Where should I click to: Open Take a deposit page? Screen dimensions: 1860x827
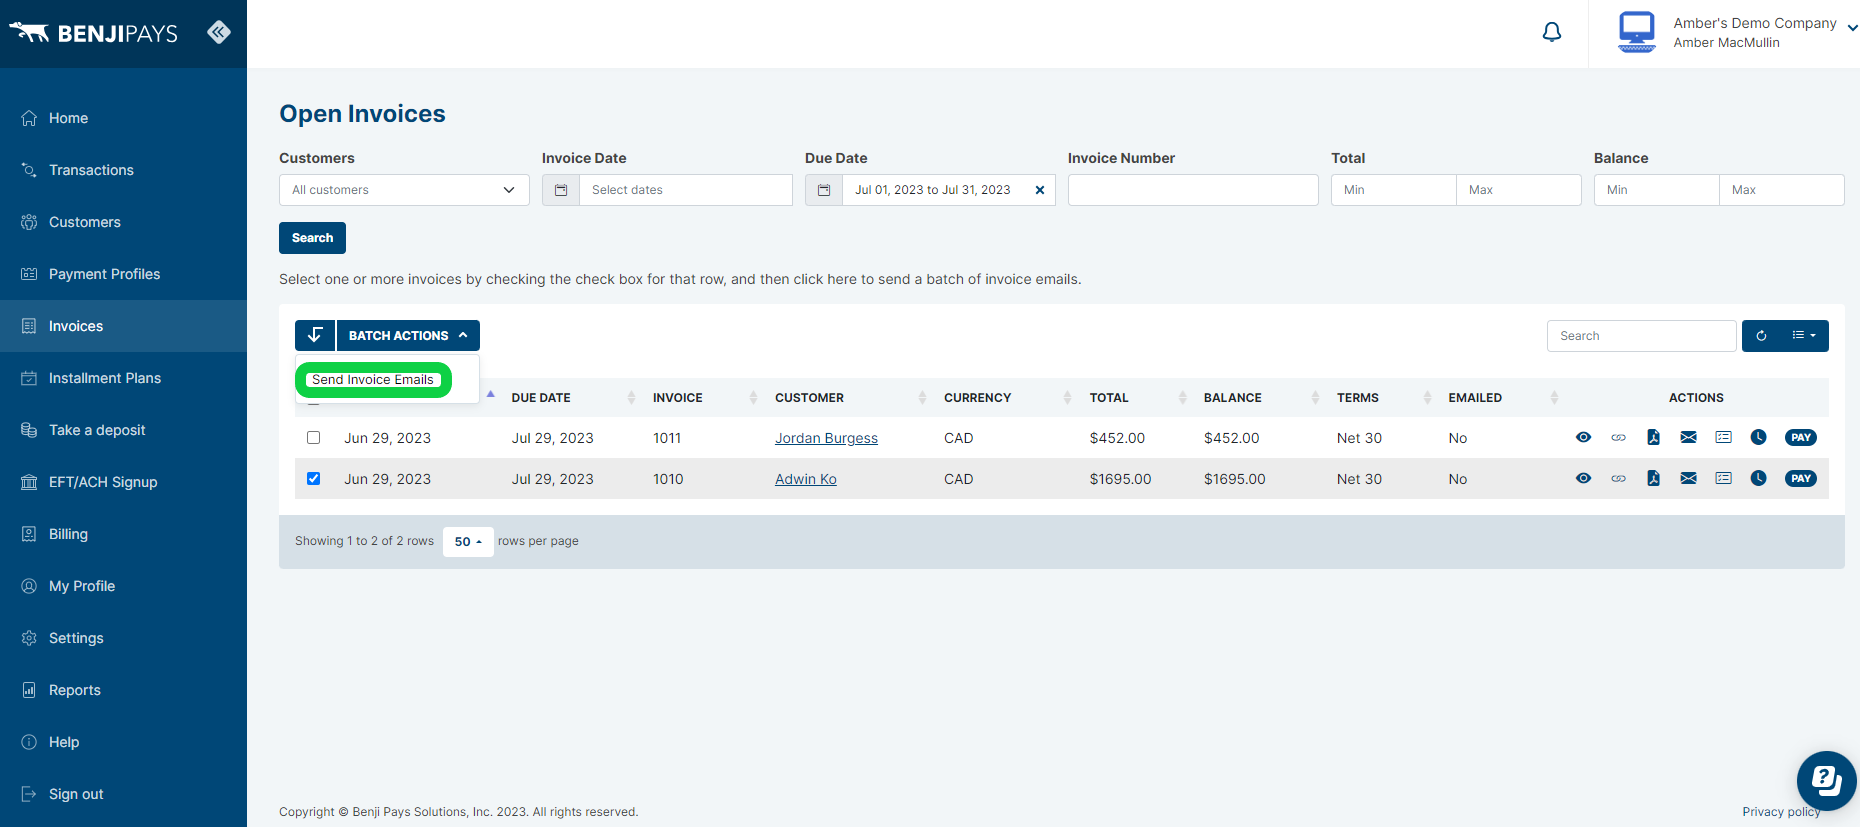[123, 430]
